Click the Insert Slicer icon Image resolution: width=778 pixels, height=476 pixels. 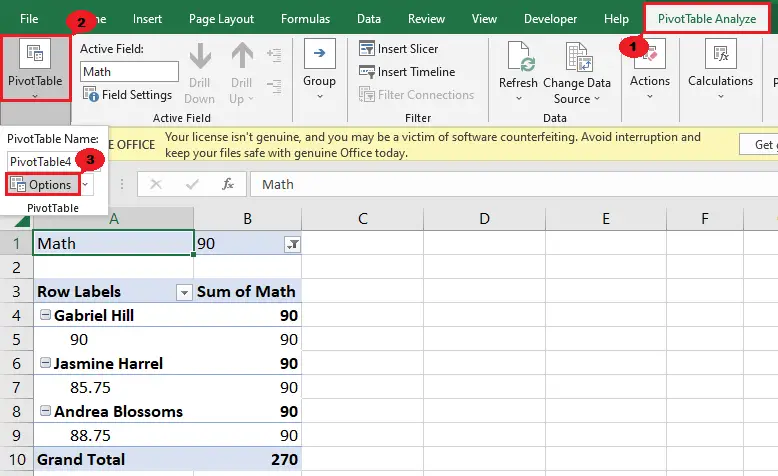pyautogui.click(x=367, y=49)
